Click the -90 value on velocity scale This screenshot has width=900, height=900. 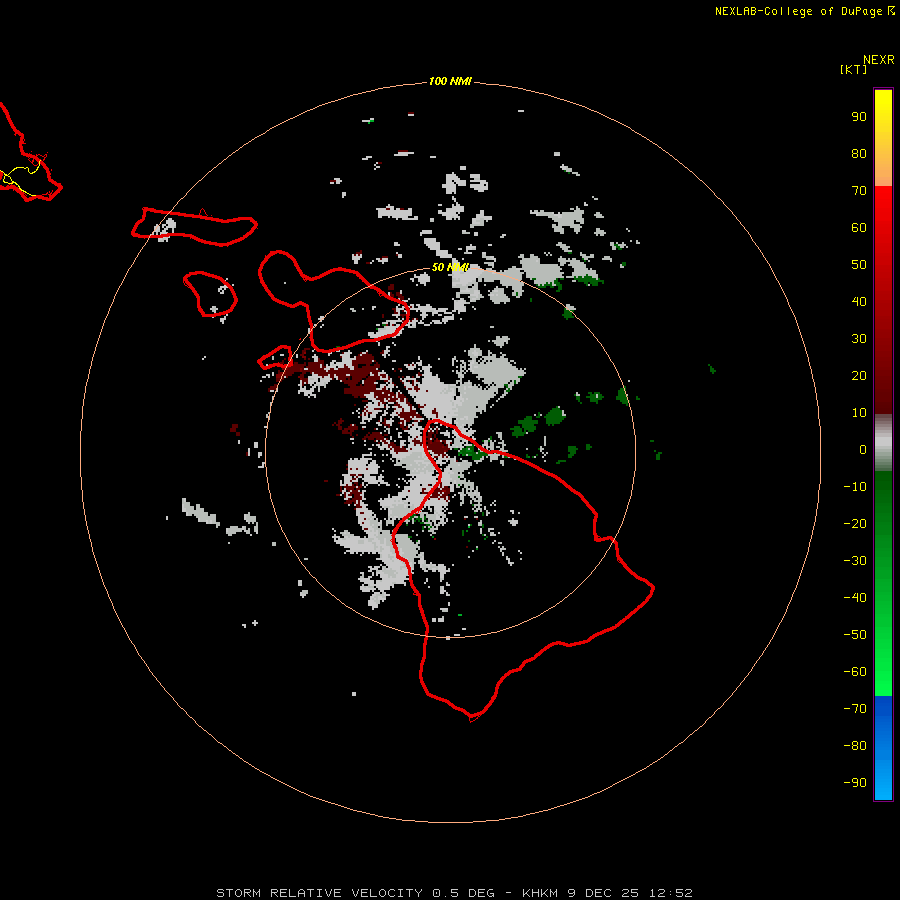pos(855,783)
